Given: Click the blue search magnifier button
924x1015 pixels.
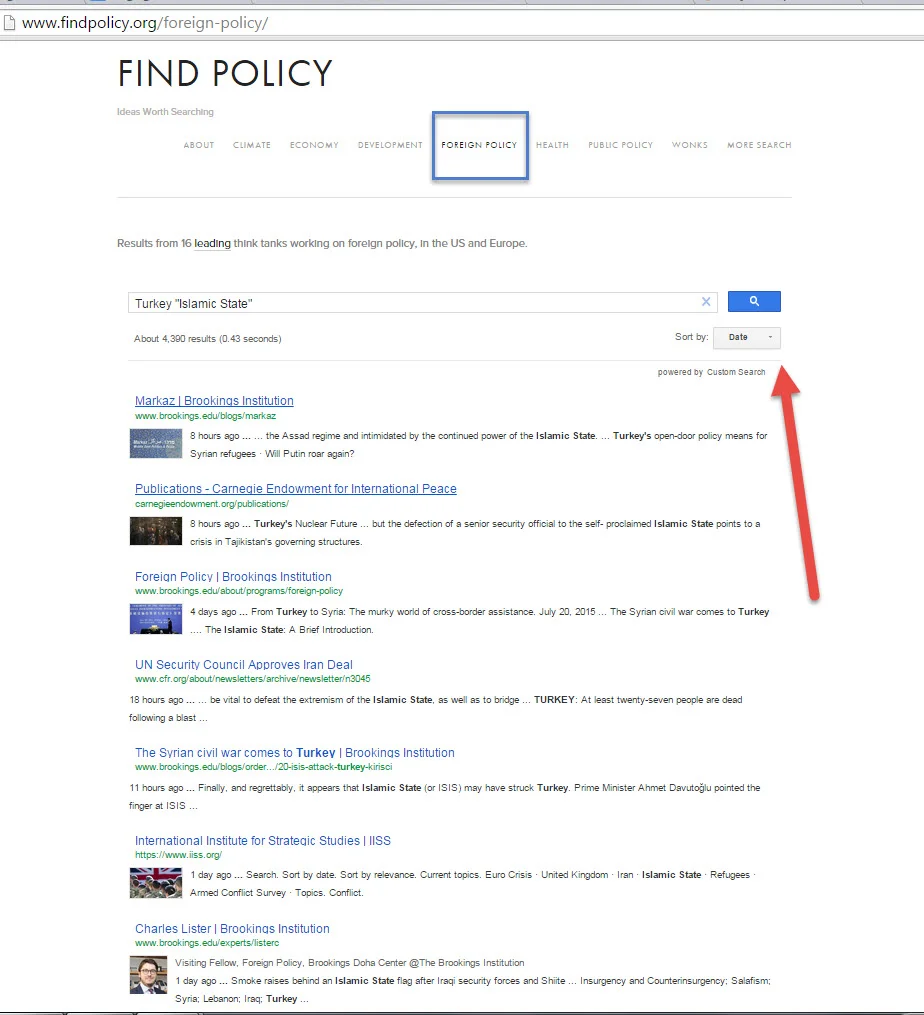Looking at the screenshot, I should 754,302.
